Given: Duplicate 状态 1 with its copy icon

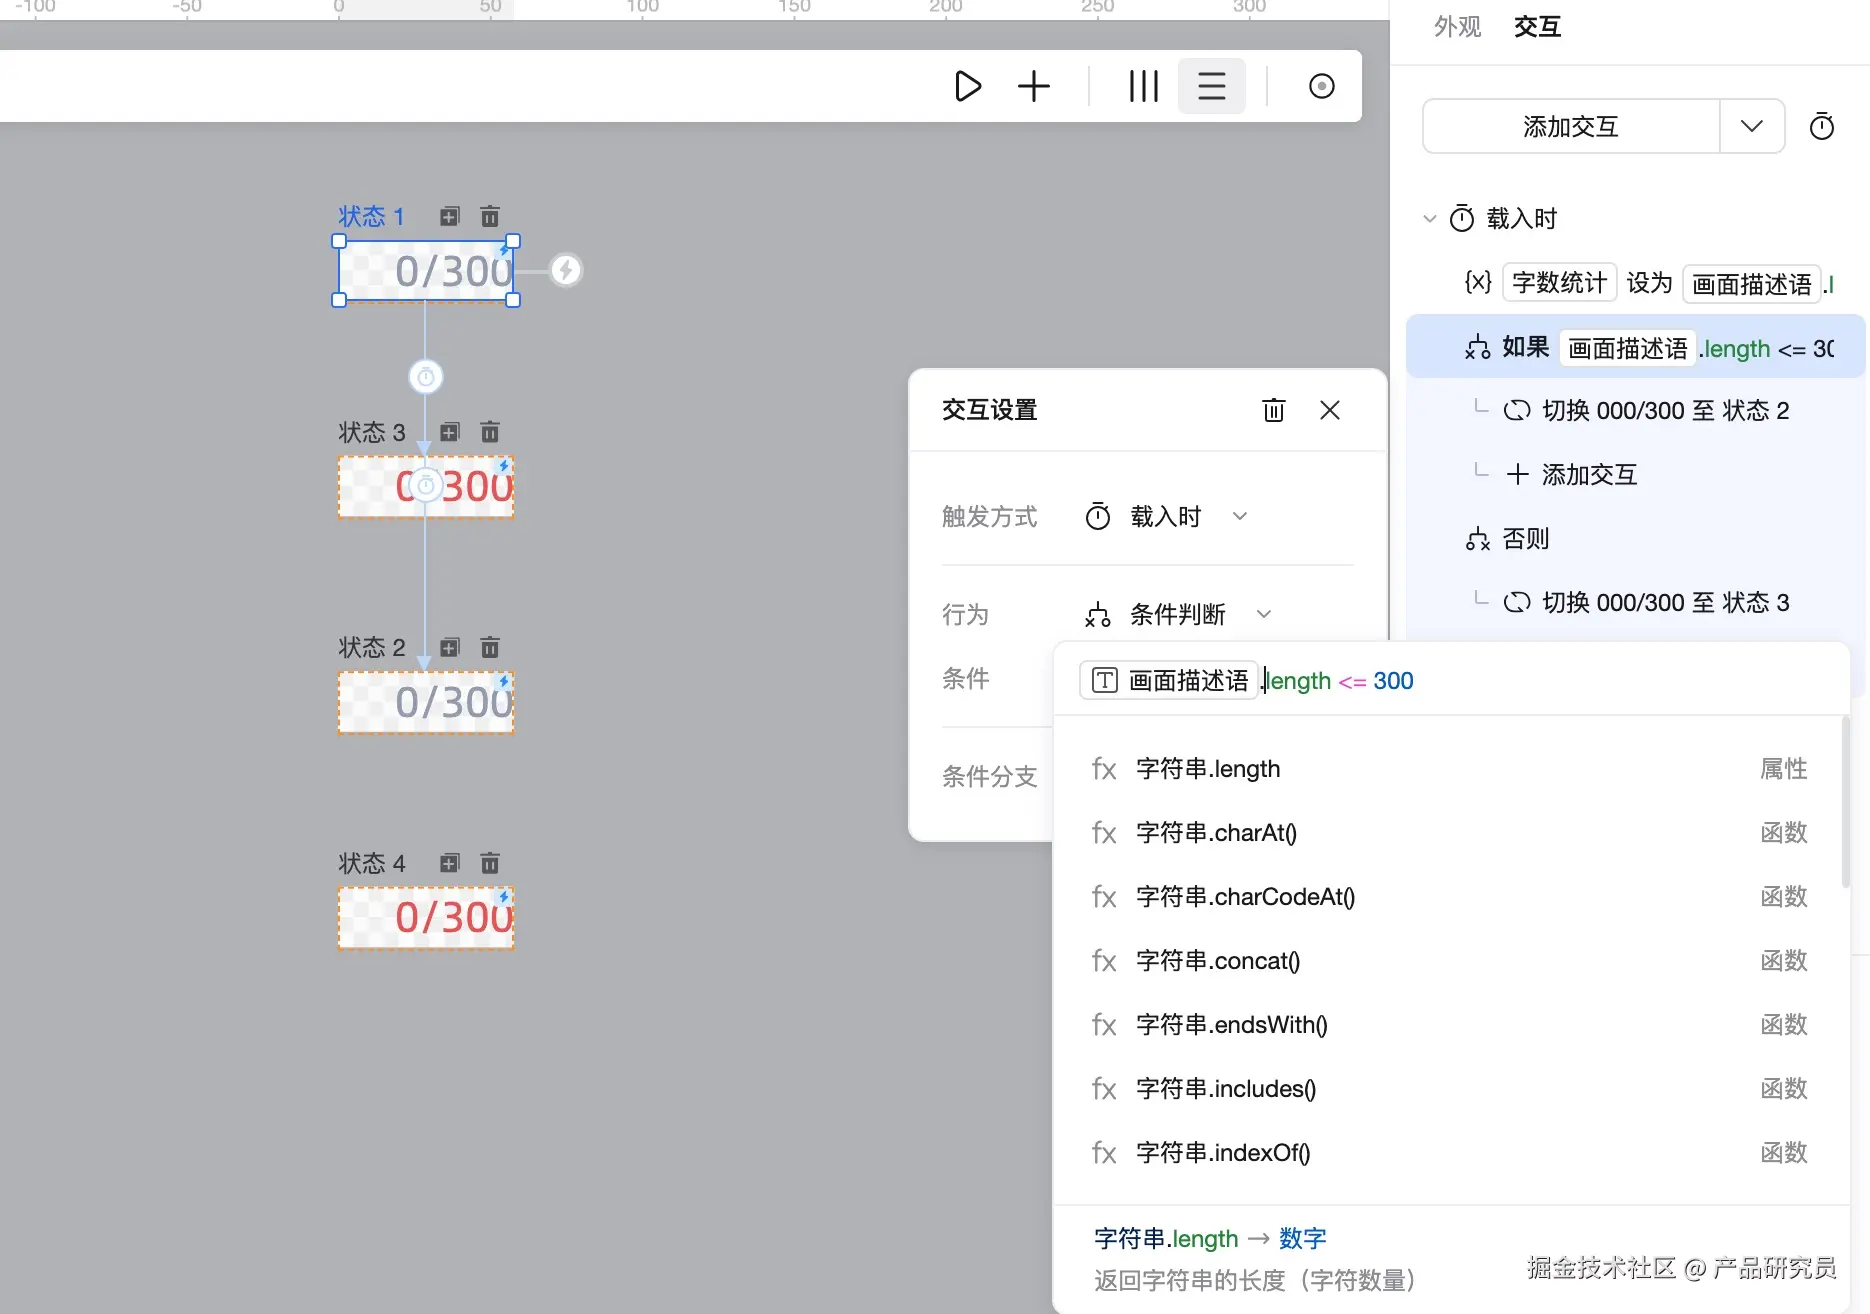Looking at the screenshot, I should pyautogui.click(x=450, y=216).
